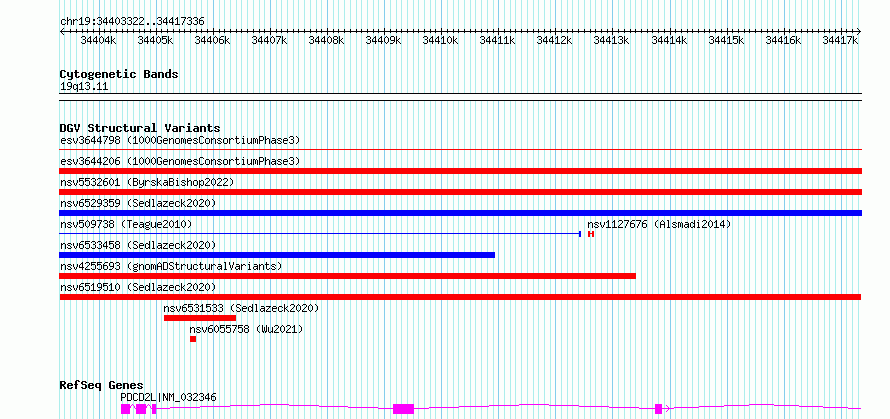Image resolution: width=890 pixels, height=419 pixels.
Task: Select the small red nsv1127676 marker
Action: pos(591,234)
